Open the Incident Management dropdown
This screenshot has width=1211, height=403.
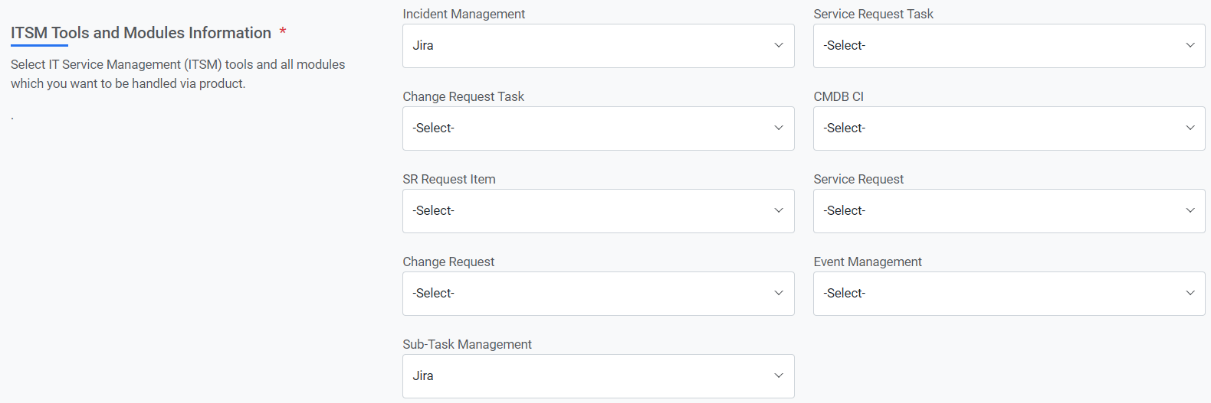click(x=598, y=46)
